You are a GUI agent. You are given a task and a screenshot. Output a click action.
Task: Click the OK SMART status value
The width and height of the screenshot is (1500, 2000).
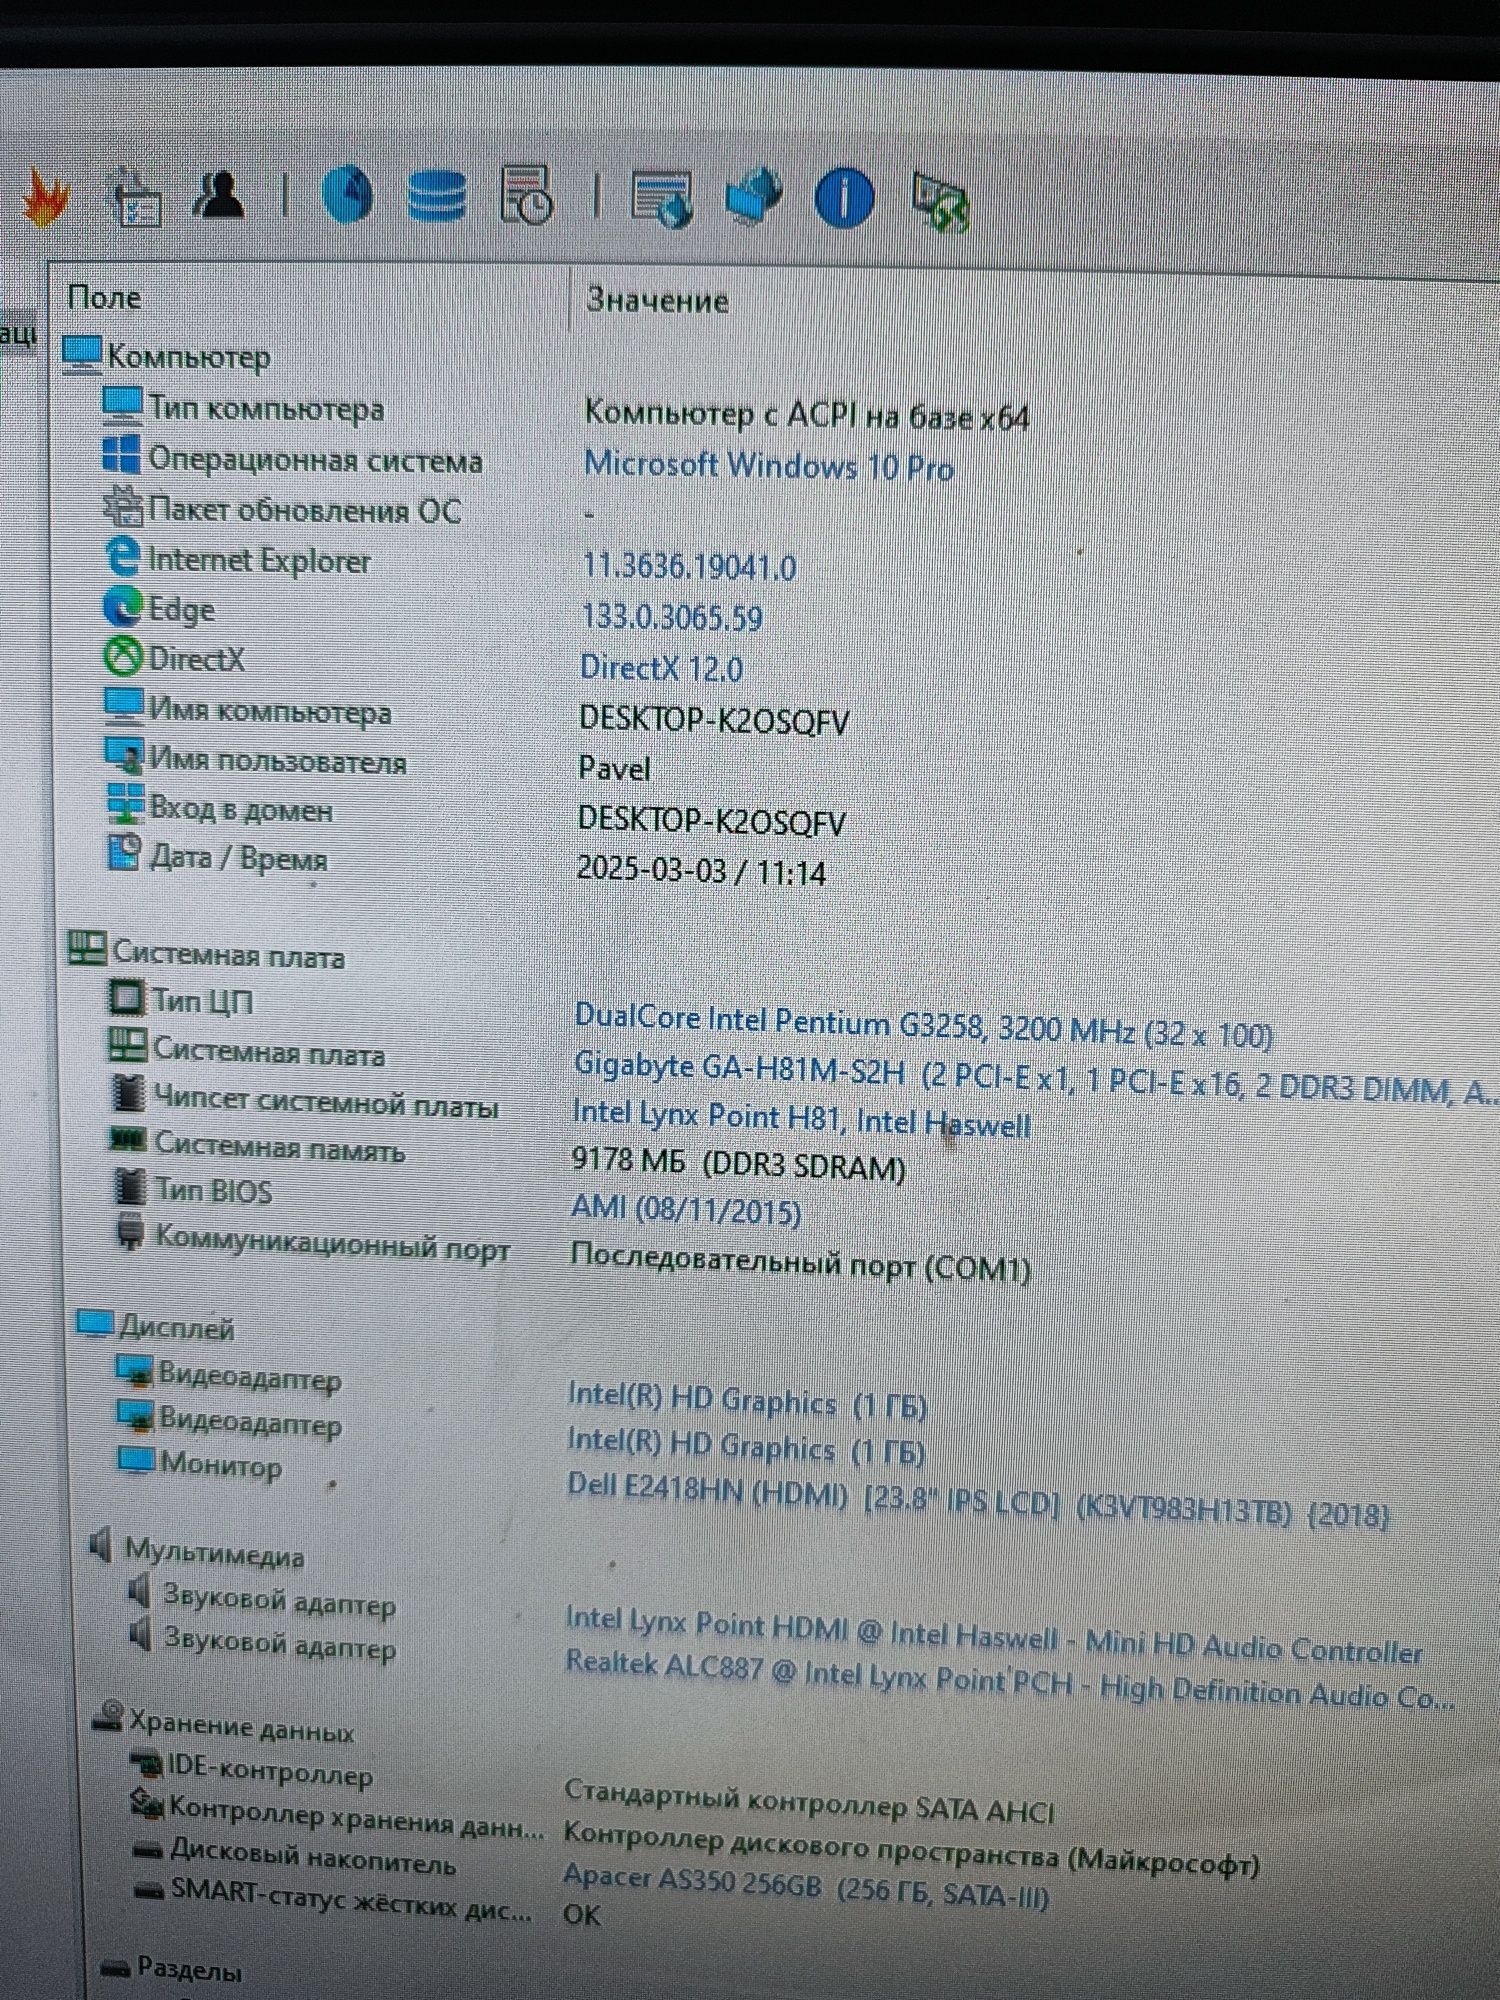coord(582,1914)
